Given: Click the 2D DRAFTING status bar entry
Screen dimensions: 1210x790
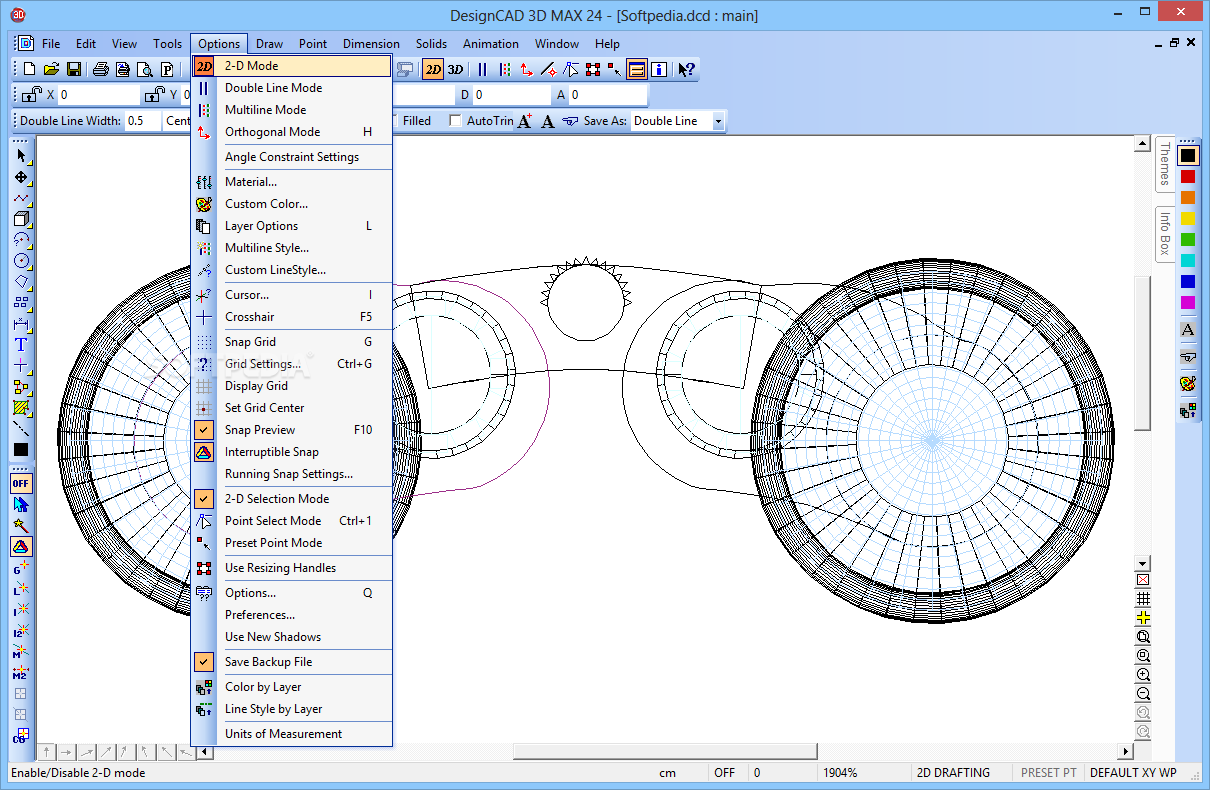Looking at the screenshot, I should tap(953, 773).
